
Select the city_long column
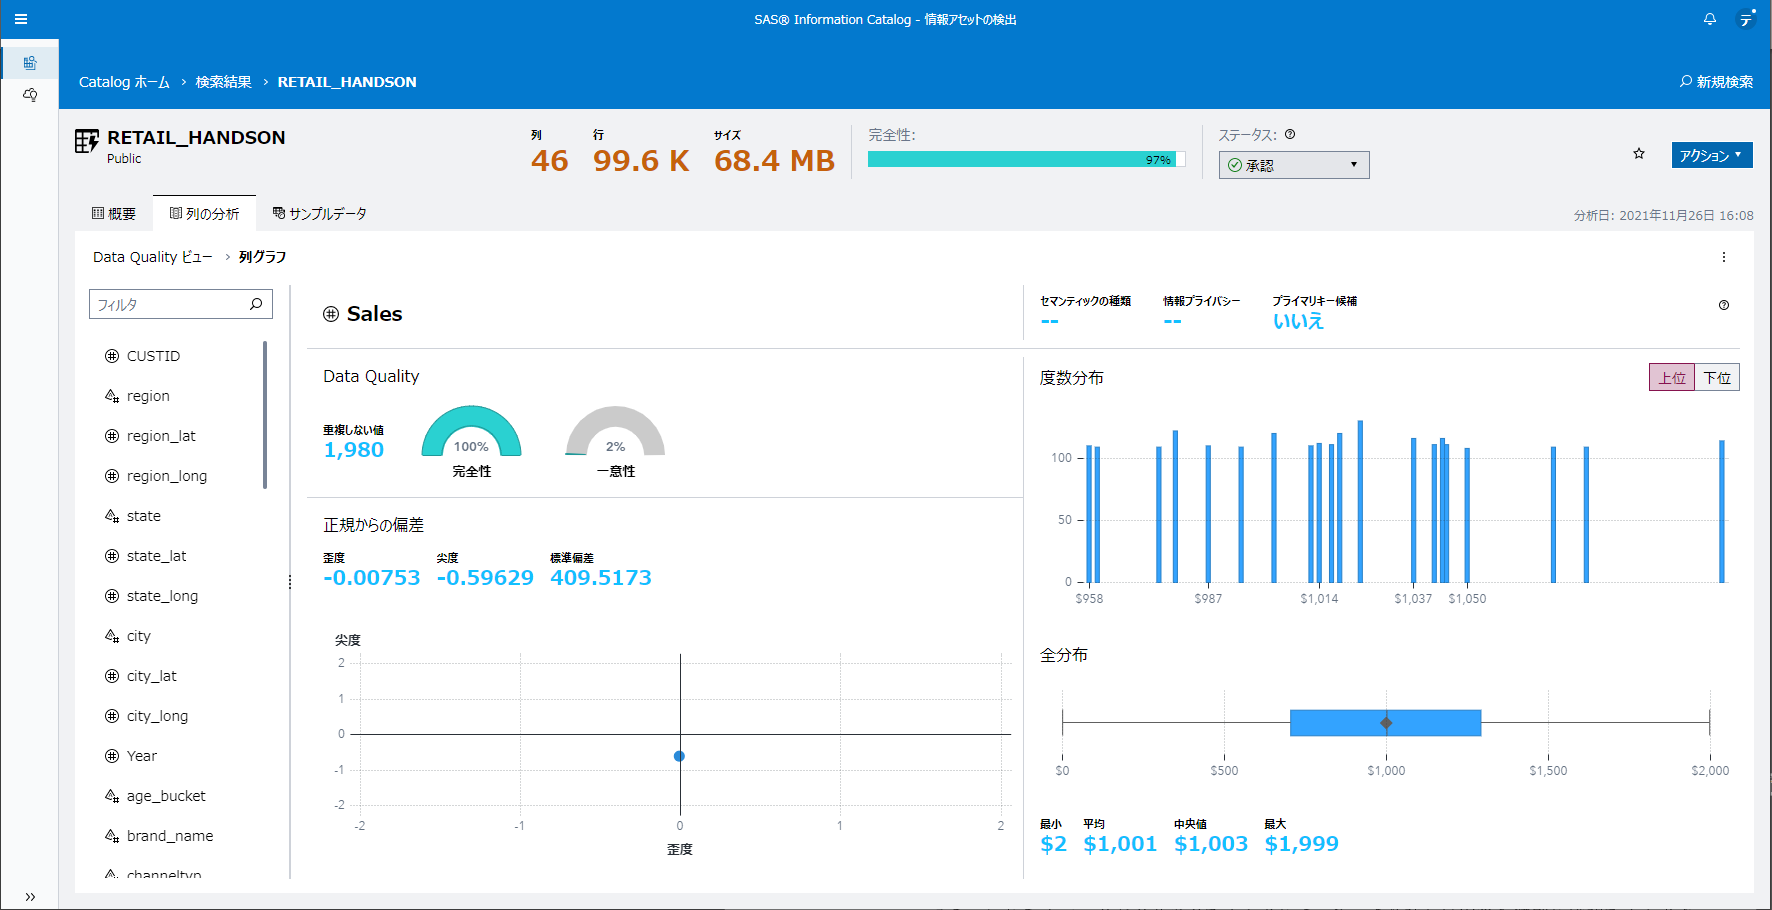pos(157,716)
